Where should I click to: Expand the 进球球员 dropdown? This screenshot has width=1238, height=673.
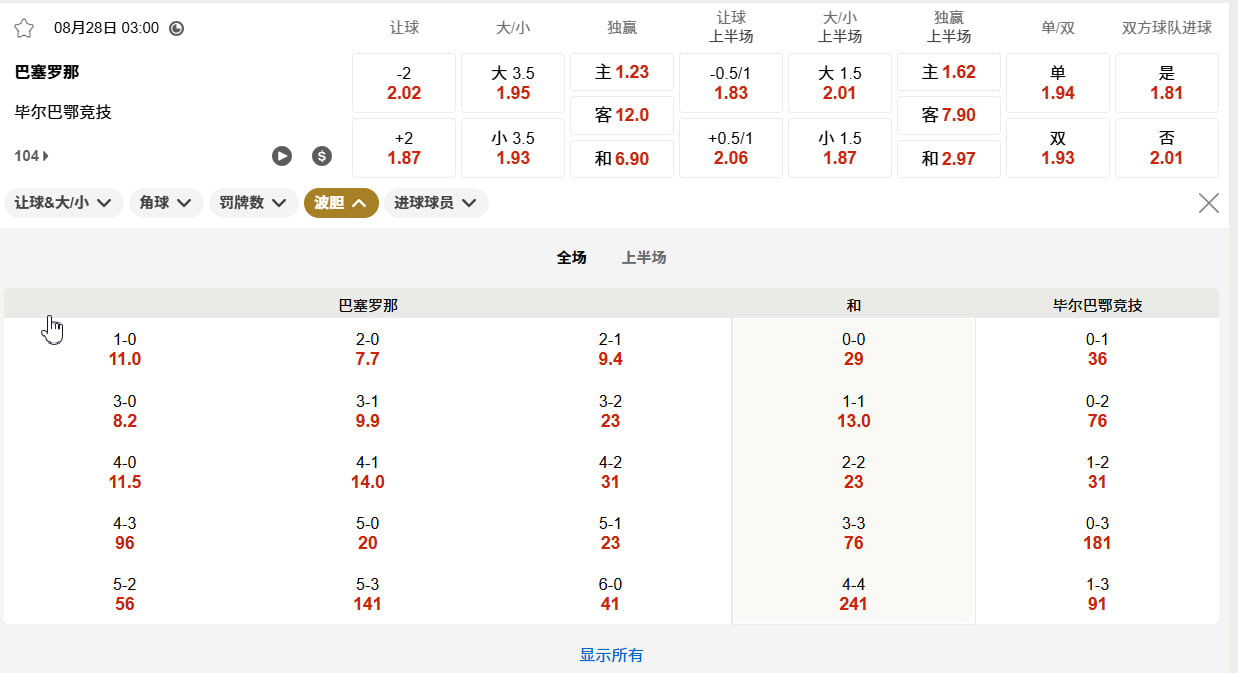point(436,203)
